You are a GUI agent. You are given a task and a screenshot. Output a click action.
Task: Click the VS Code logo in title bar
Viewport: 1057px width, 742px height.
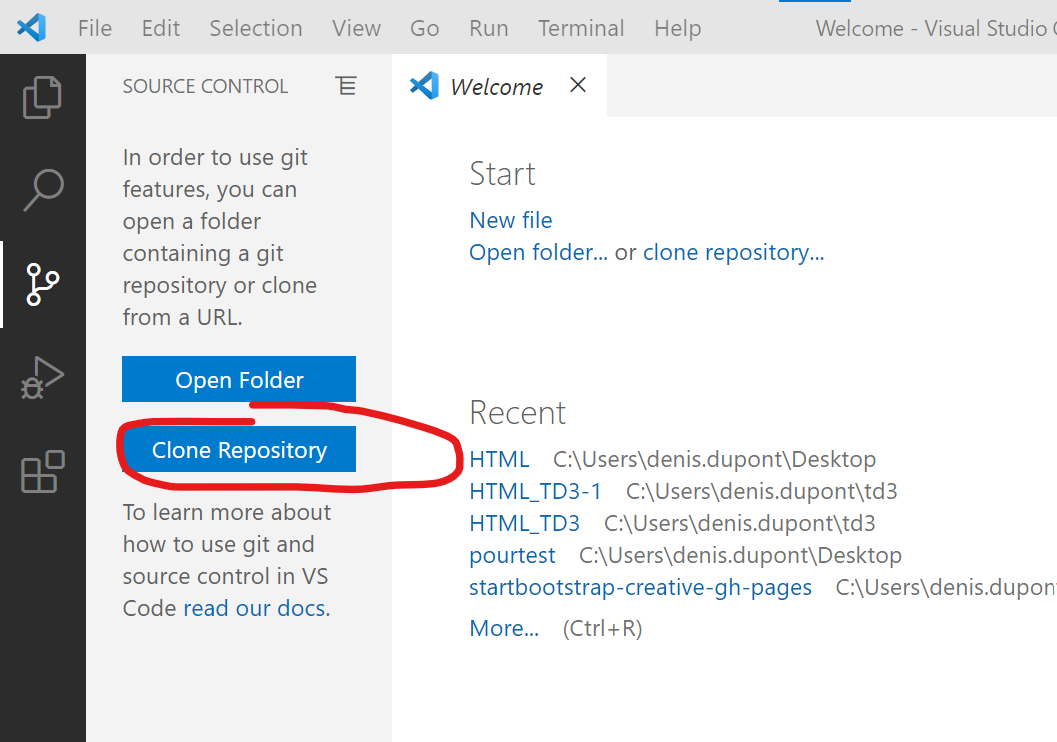coord(31,28)
